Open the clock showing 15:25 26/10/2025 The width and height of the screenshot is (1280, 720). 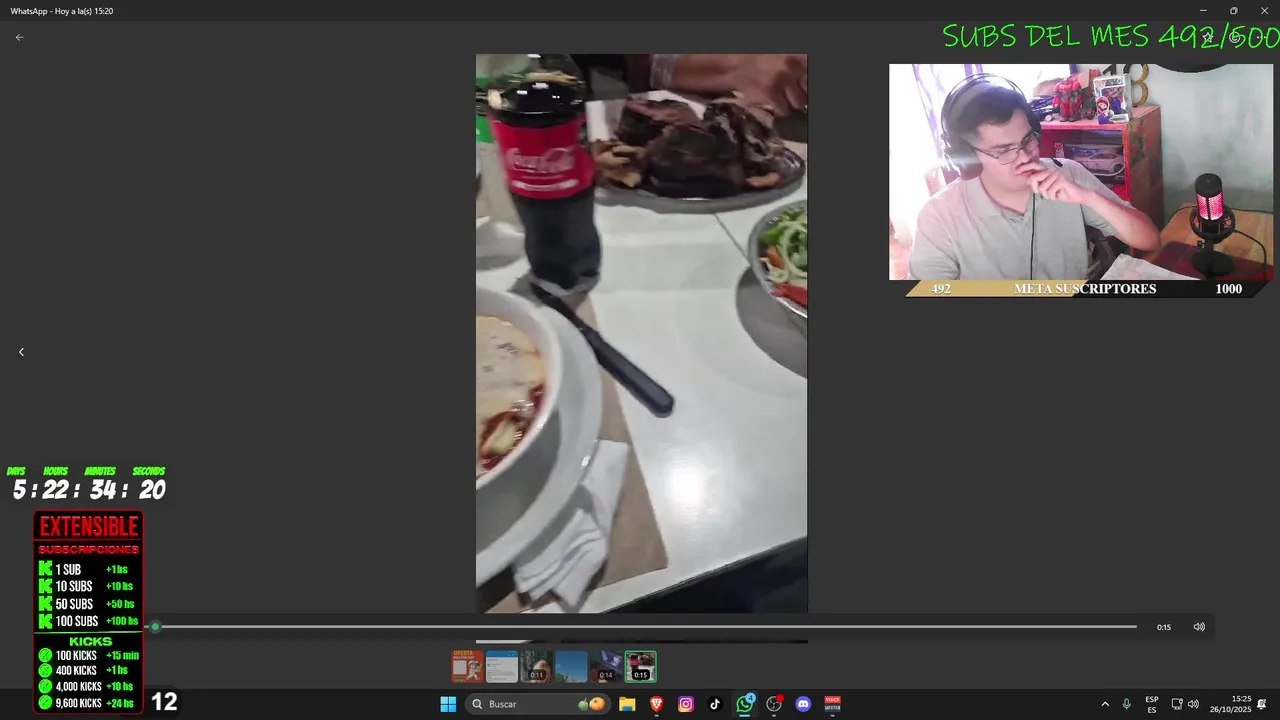[1229, 704]
